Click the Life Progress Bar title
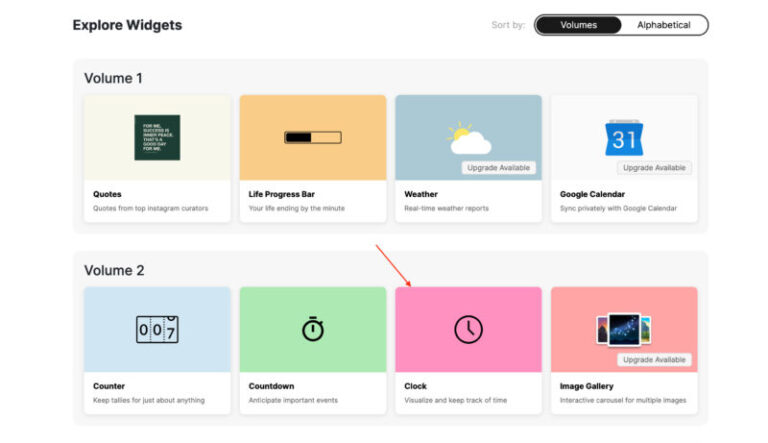Image resolution: width=768 pixels, height=443 pixels. 284,194
